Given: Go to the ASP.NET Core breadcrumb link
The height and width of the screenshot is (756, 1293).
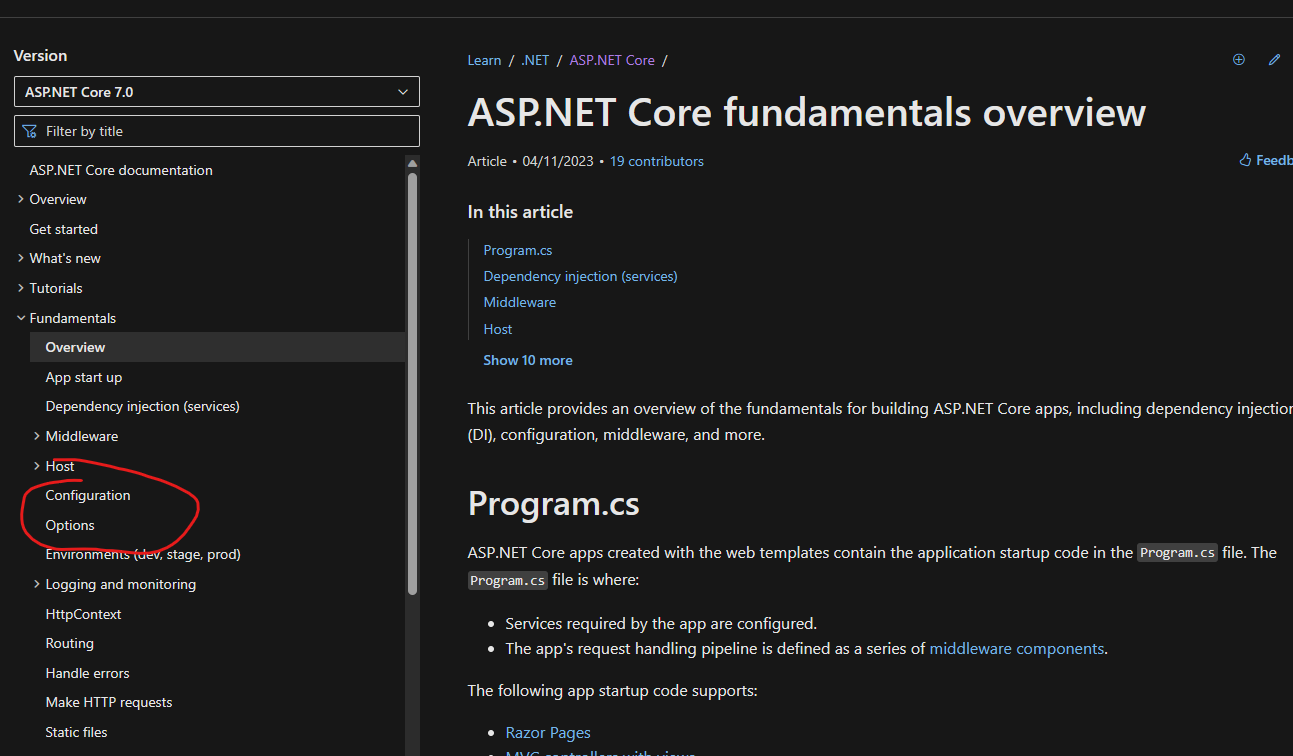Looking at the screenshot, I should pyautogui.click(x=612, y=60).
